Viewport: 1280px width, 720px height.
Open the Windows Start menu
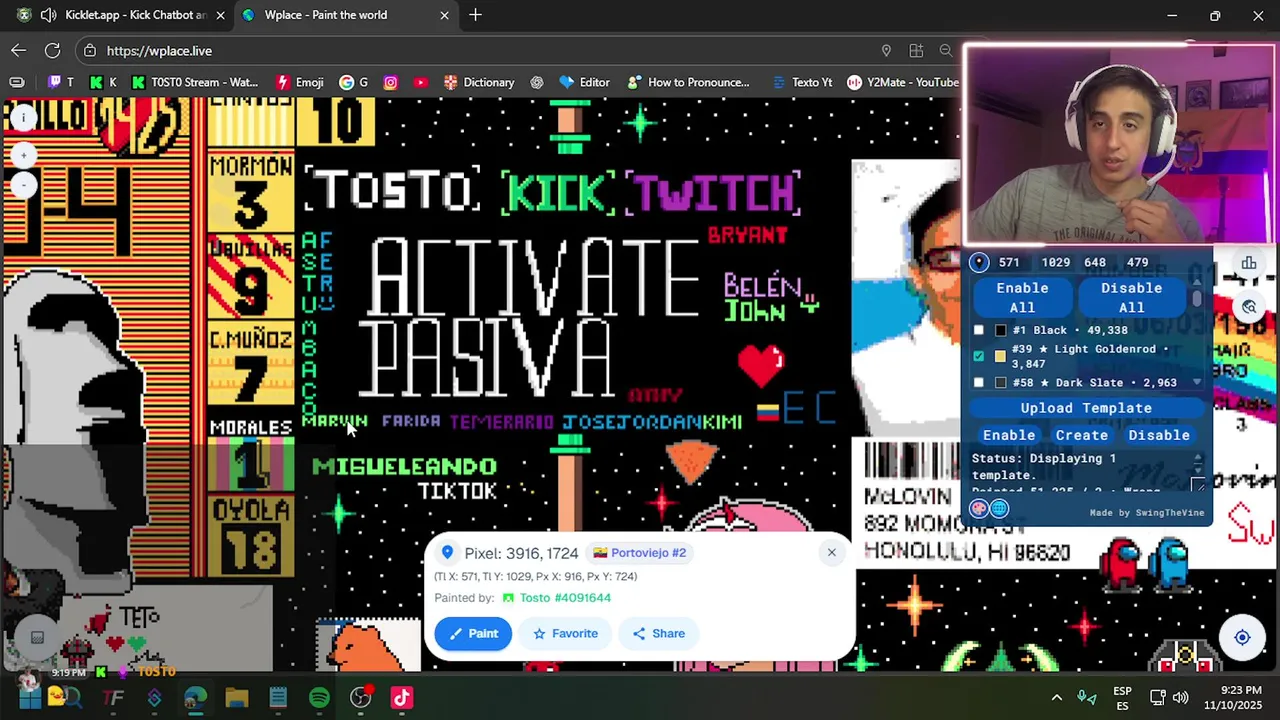29,697
